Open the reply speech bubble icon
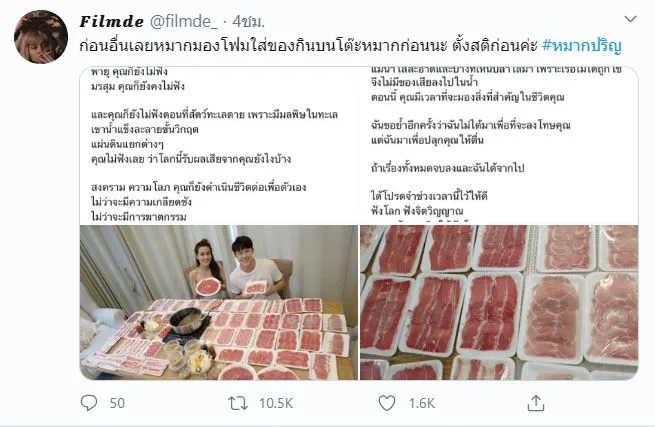This screenshot has height=427, width=655. [x=89, y=403]
